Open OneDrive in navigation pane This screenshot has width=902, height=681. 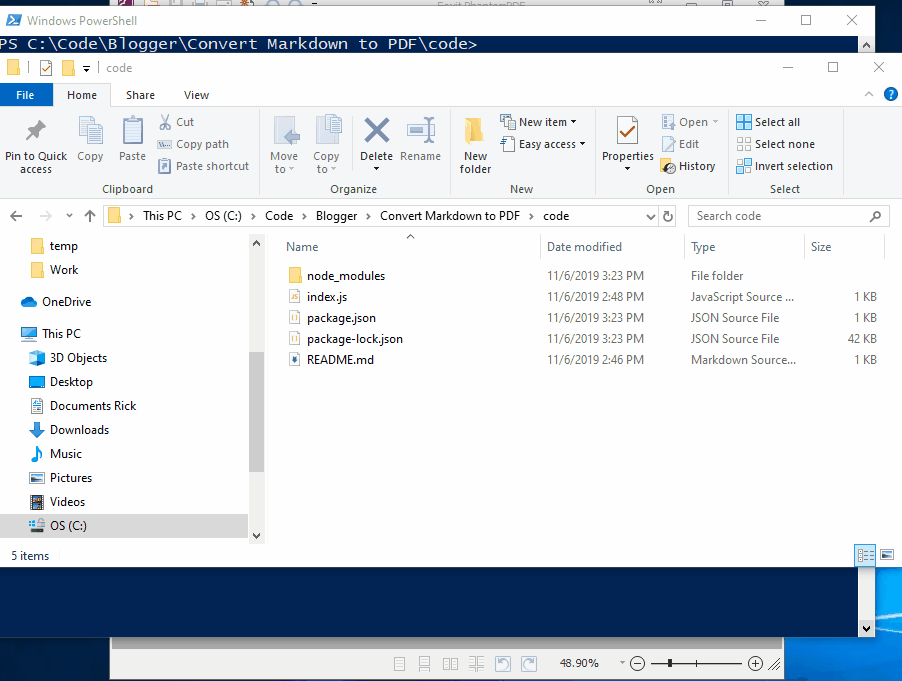[x=66, y=302]
